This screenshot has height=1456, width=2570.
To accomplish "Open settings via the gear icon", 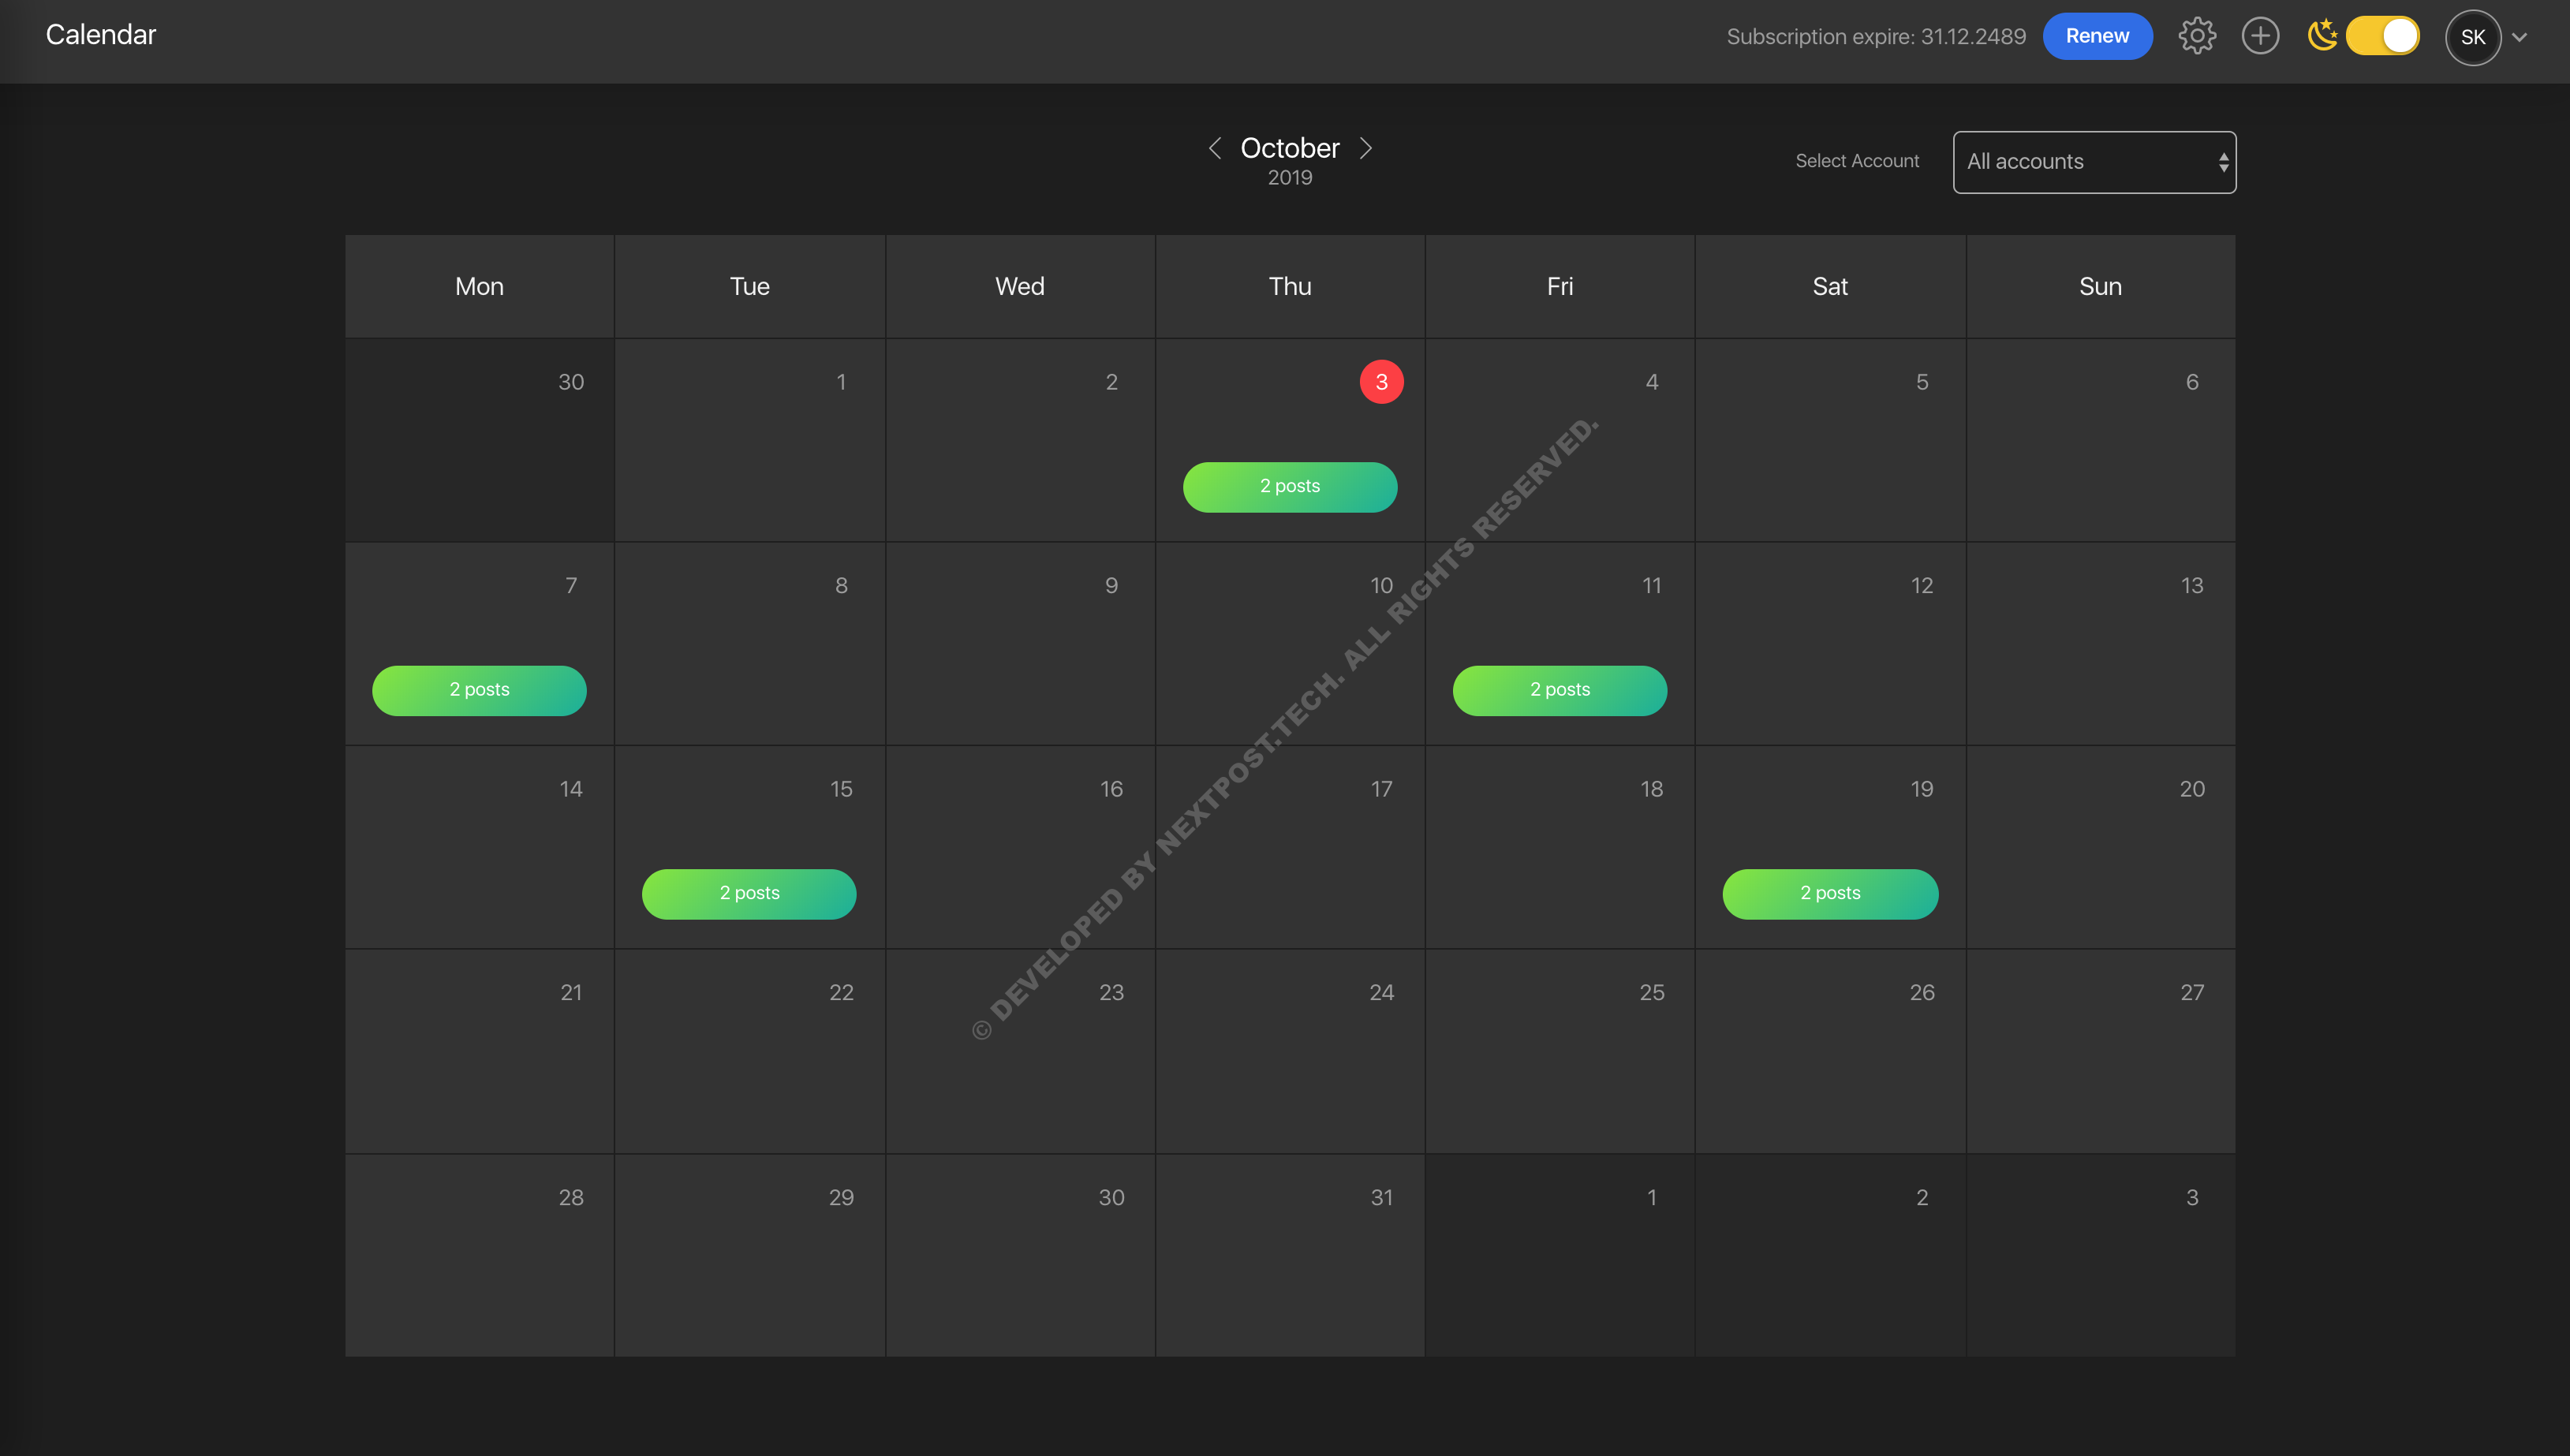I will [x=2196, y=36].
